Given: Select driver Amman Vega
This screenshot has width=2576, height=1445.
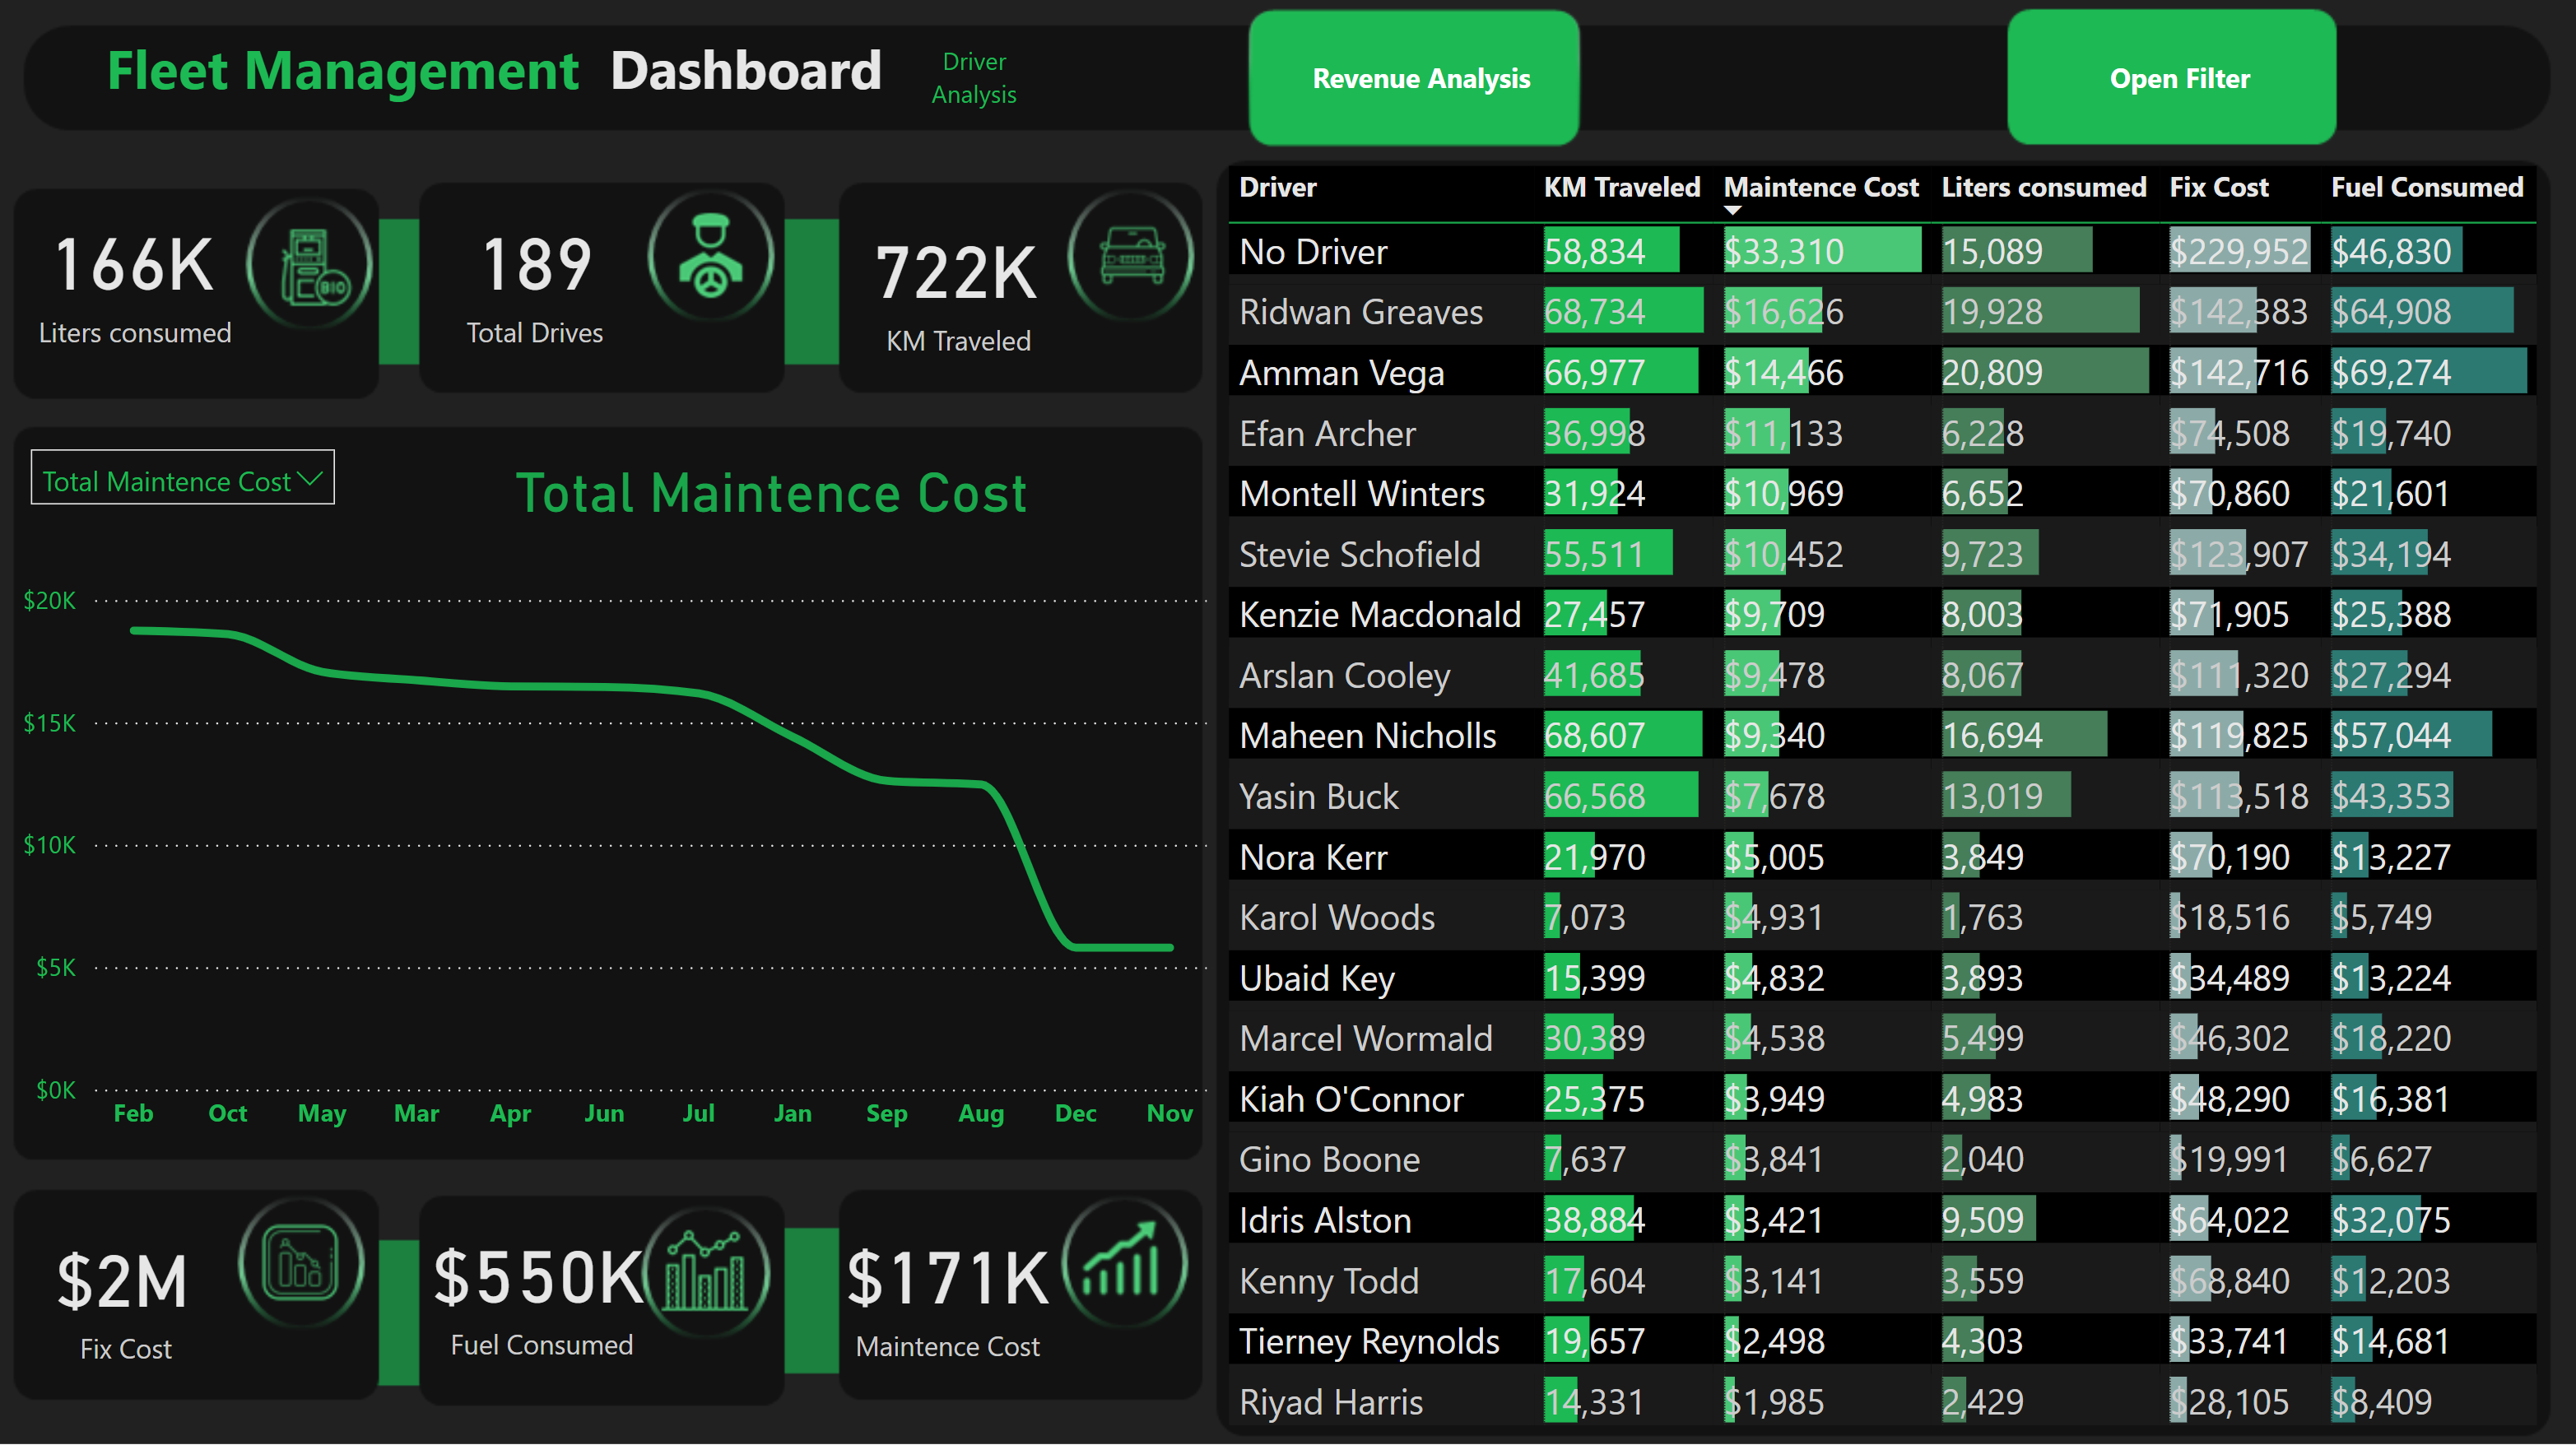Looking at the screenshot, I should pyautogui.click(x=1342, y=373).
